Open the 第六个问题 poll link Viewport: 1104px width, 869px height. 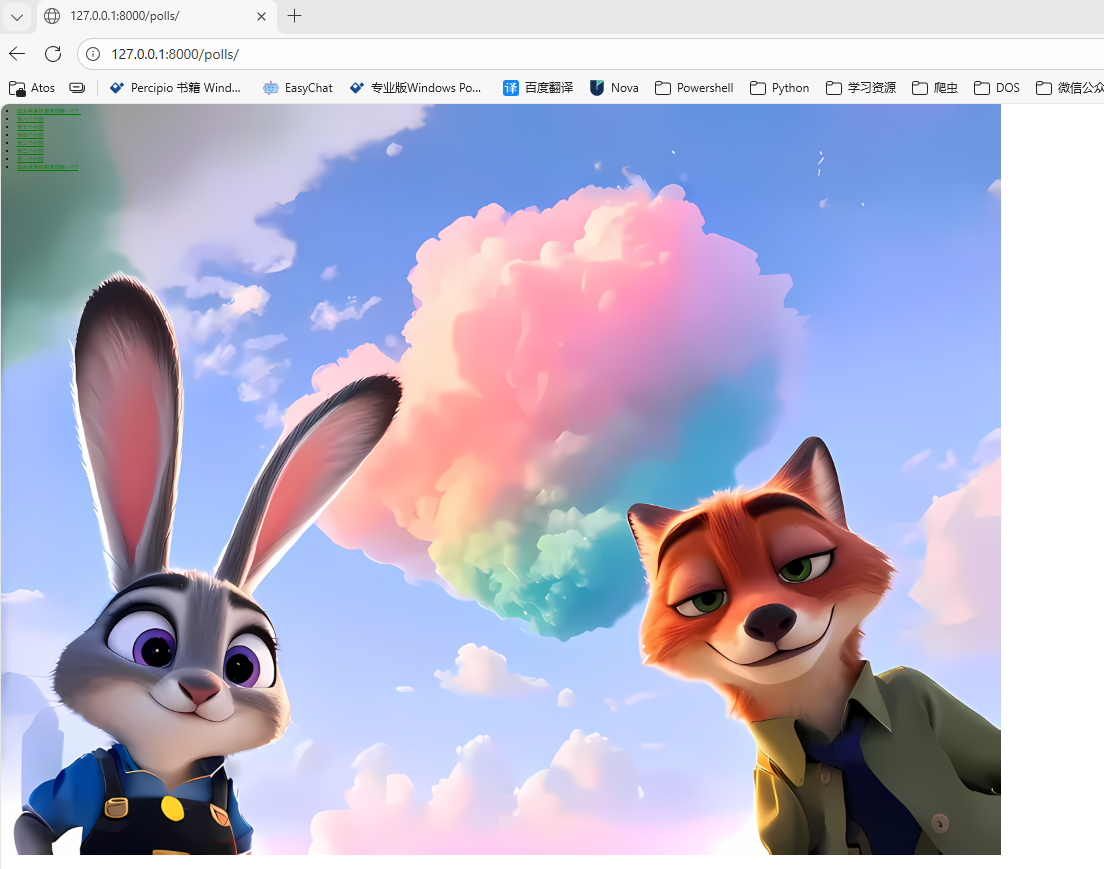tap(30, 119)
